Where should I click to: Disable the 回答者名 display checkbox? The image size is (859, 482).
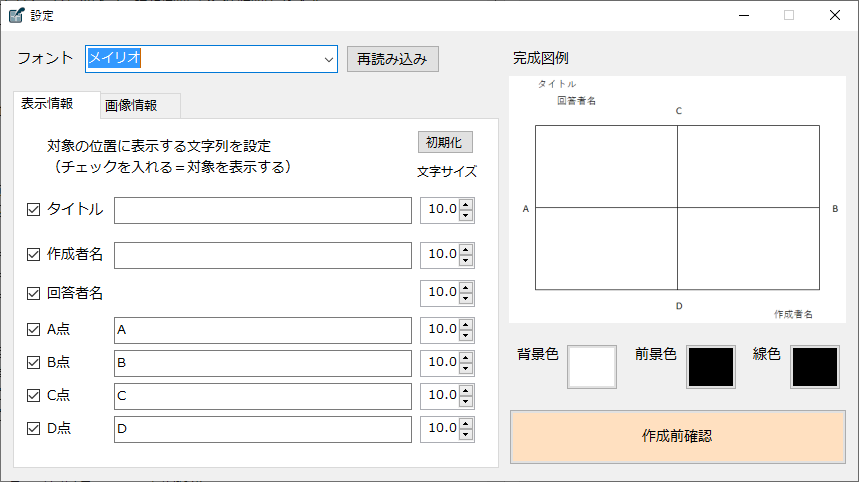[x=33, y=293]
